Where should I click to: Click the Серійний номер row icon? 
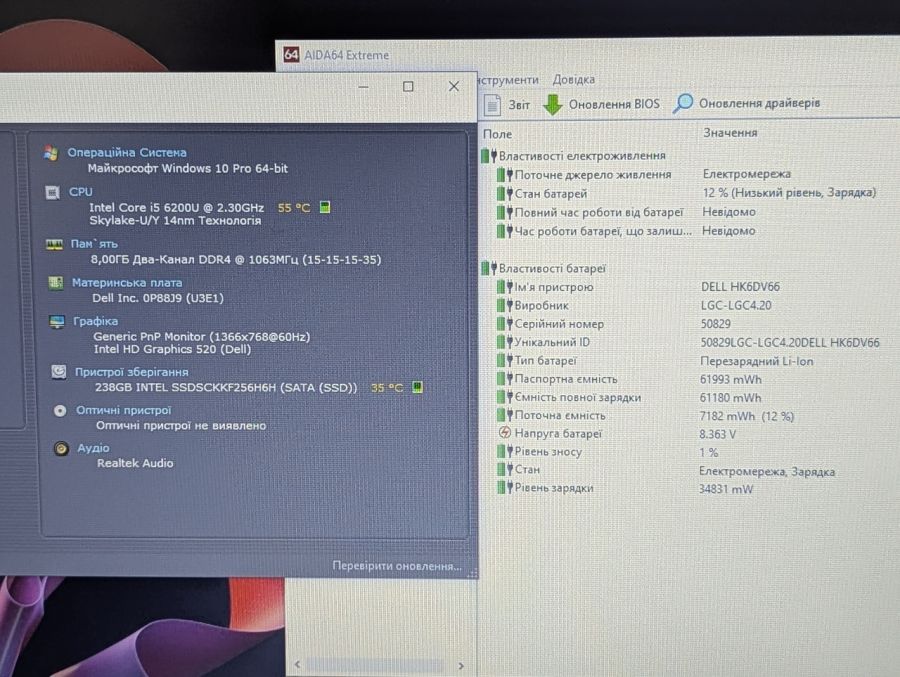pyautogui.click(x=505, y=323)
